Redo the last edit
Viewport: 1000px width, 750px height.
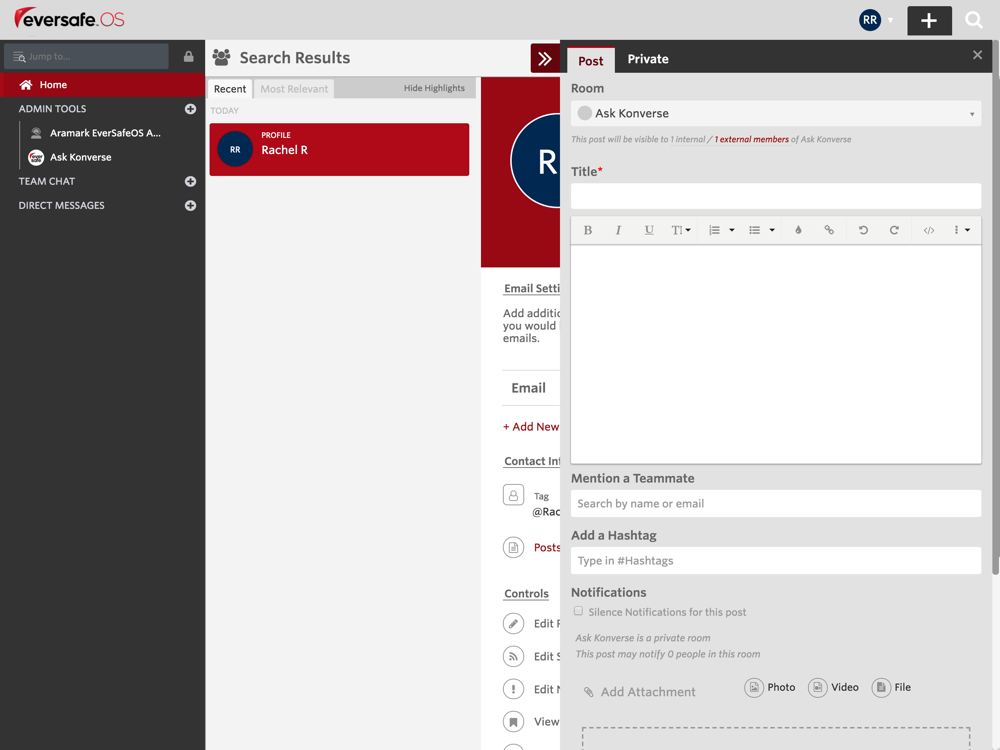(x=894, y=230)
